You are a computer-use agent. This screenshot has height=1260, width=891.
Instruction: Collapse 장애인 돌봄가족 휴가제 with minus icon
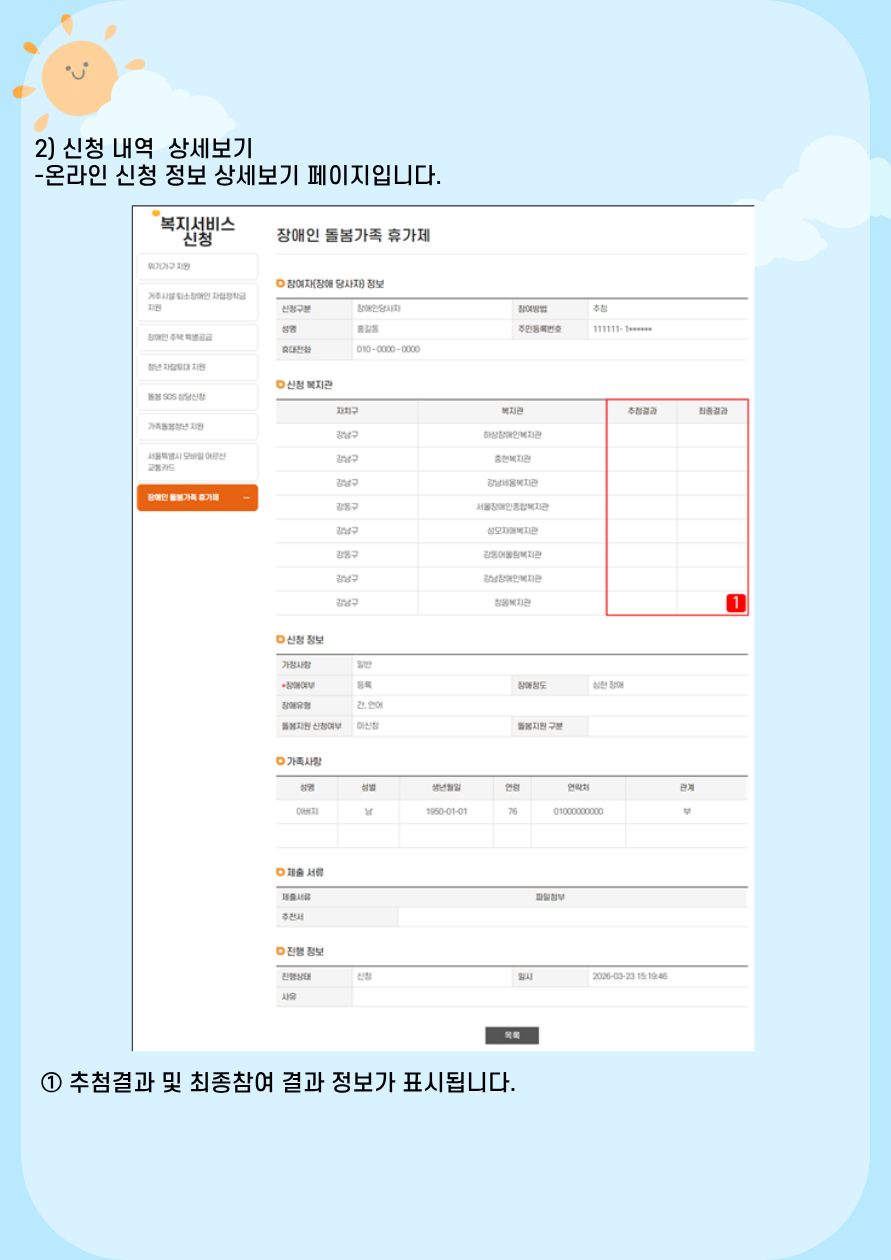pos(246,498)
